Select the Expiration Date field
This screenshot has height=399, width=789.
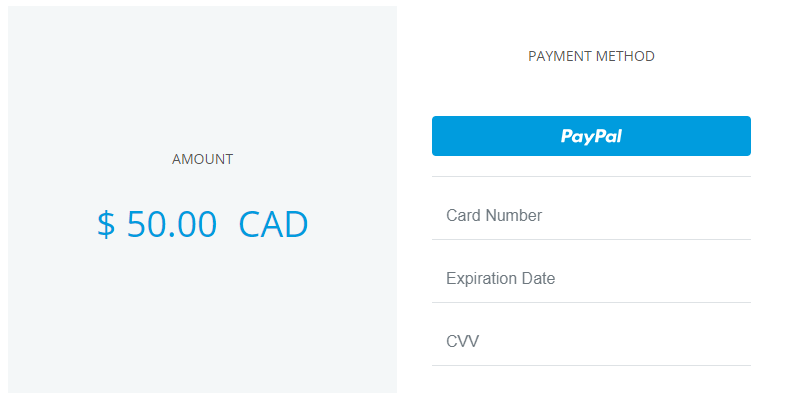pyautogui.click(x=591, y=278)
